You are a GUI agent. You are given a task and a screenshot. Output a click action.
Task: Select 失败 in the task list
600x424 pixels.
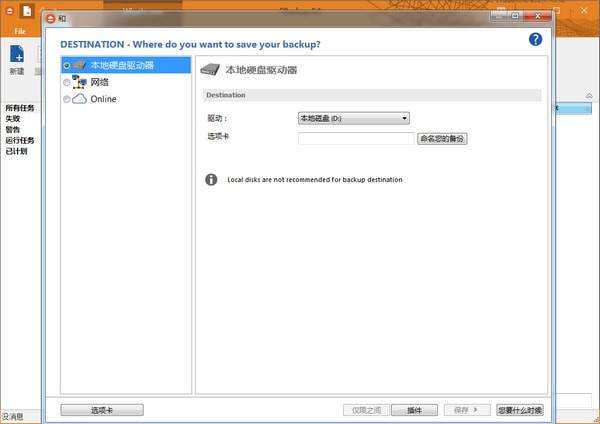(x=13, y=118)
